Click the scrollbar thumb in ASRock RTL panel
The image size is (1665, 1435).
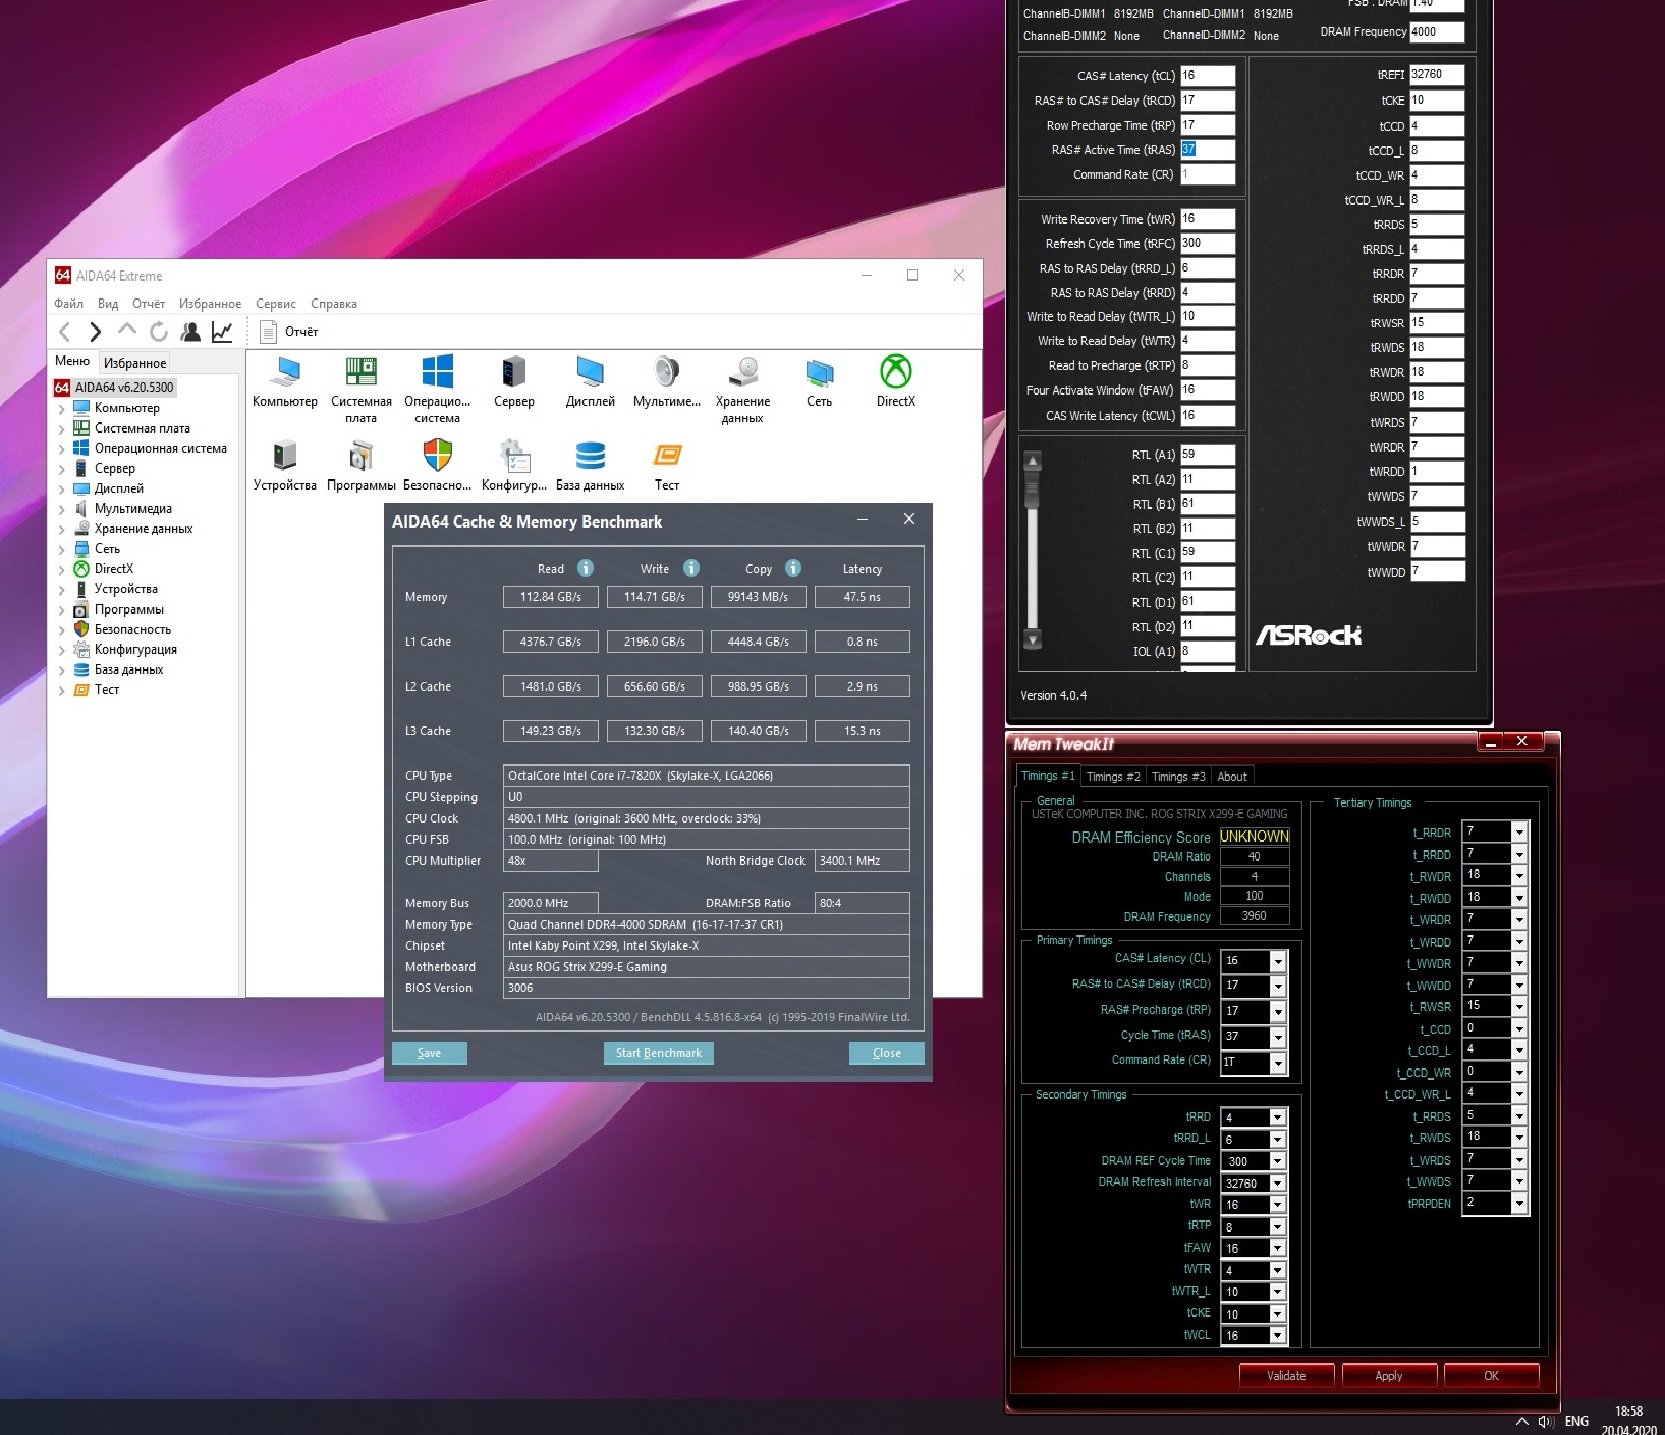(x=1033, y=490)
